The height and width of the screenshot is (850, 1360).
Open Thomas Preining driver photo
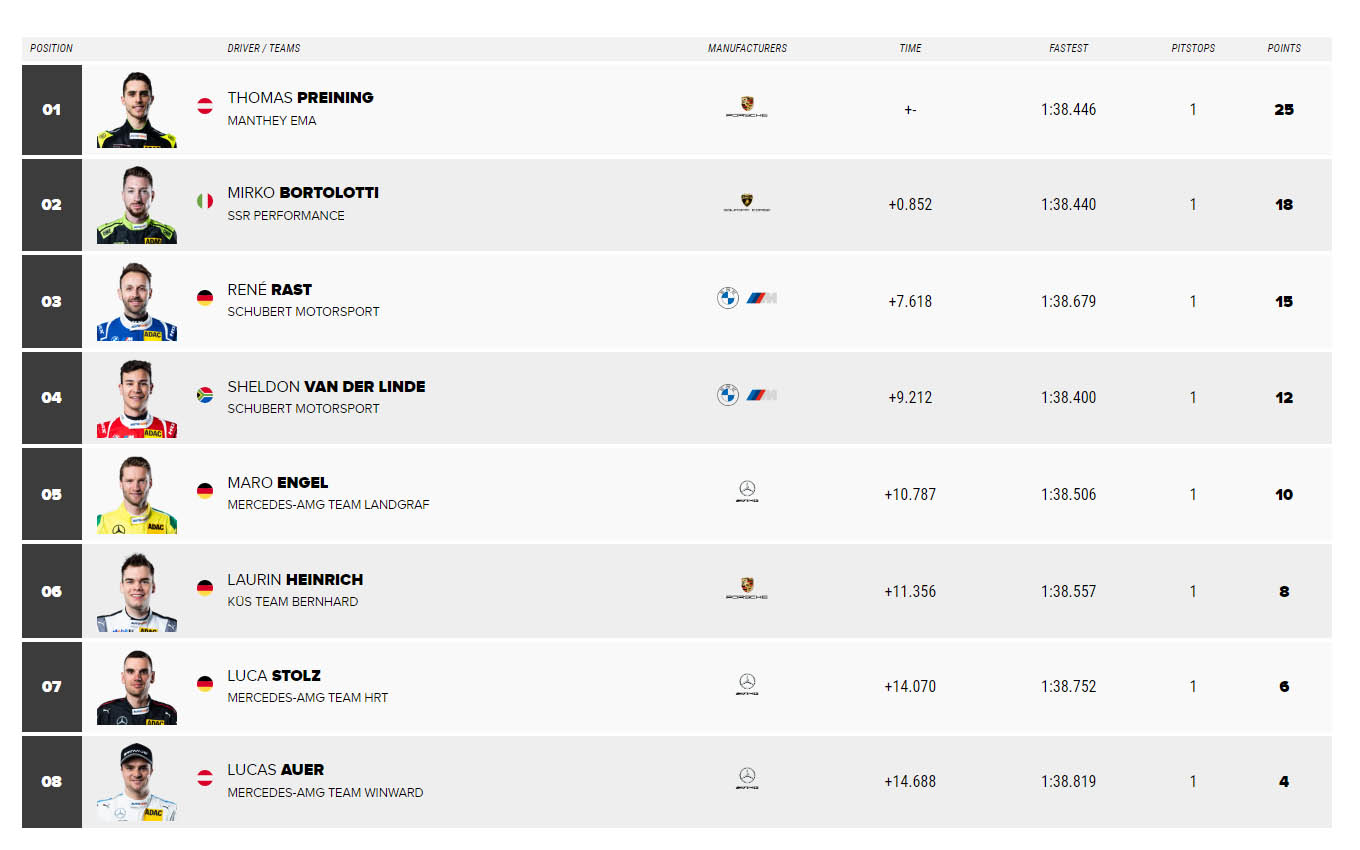pyautogui.click(x=137, y=110)
